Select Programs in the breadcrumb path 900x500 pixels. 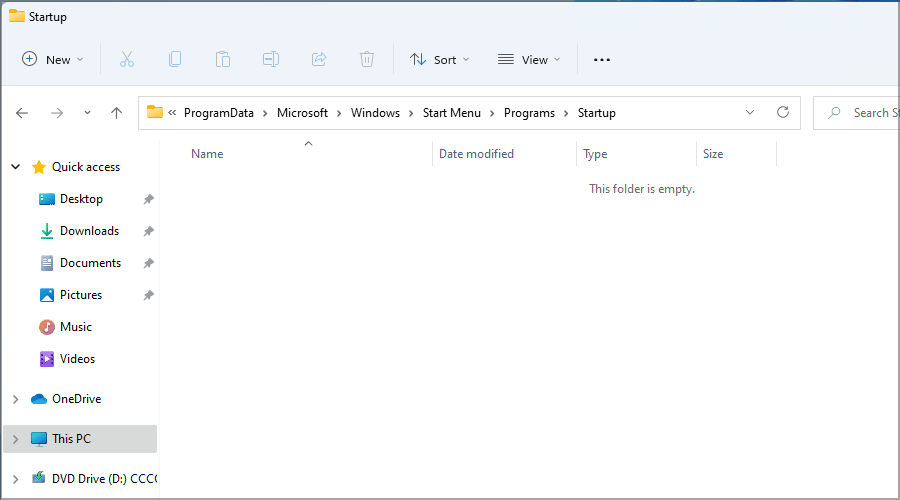(x=529, y=113)
